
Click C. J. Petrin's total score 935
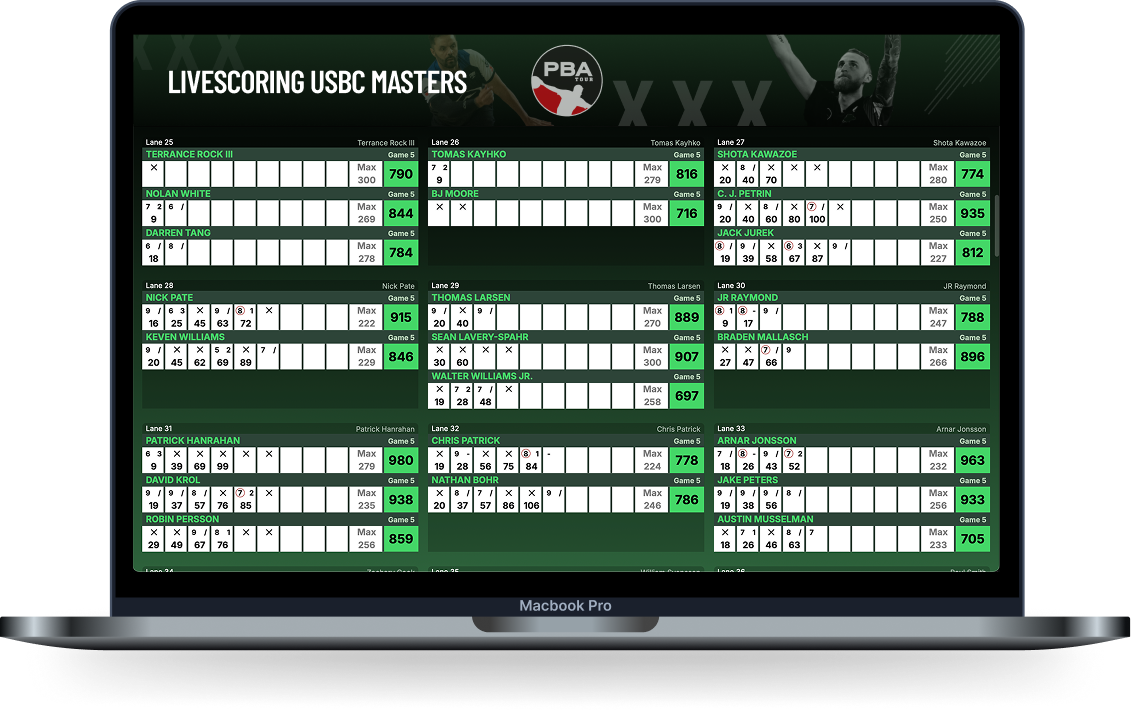point(972,213)
